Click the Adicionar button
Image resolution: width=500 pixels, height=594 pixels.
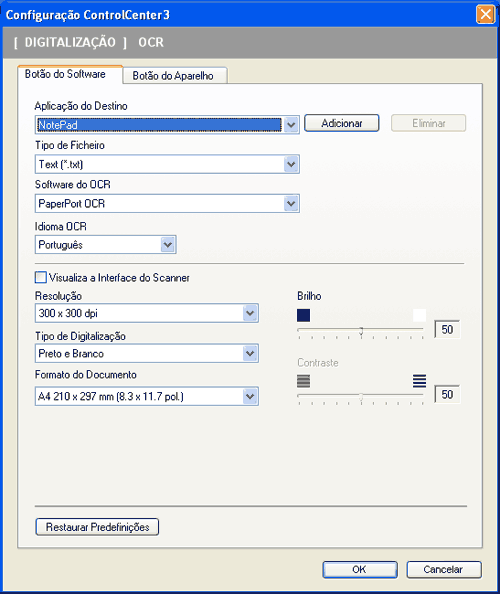click(342, 123)
